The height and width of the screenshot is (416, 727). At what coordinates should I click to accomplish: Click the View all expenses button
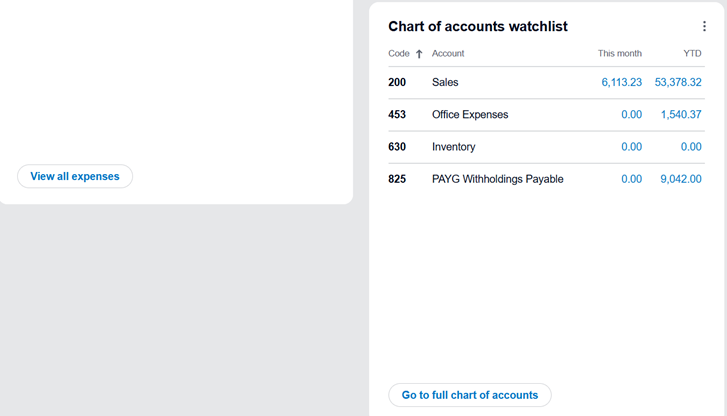[75, 176]
